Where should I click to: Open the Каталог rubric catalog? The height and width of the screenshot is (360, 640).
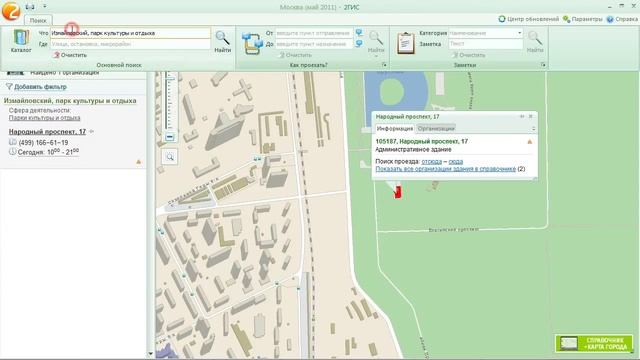point(21,41)
